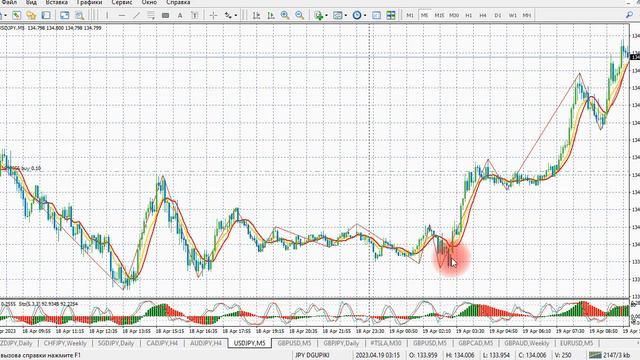Select the text 'A' tool
The image size is (640, 360).
click(x=180, y=16)
